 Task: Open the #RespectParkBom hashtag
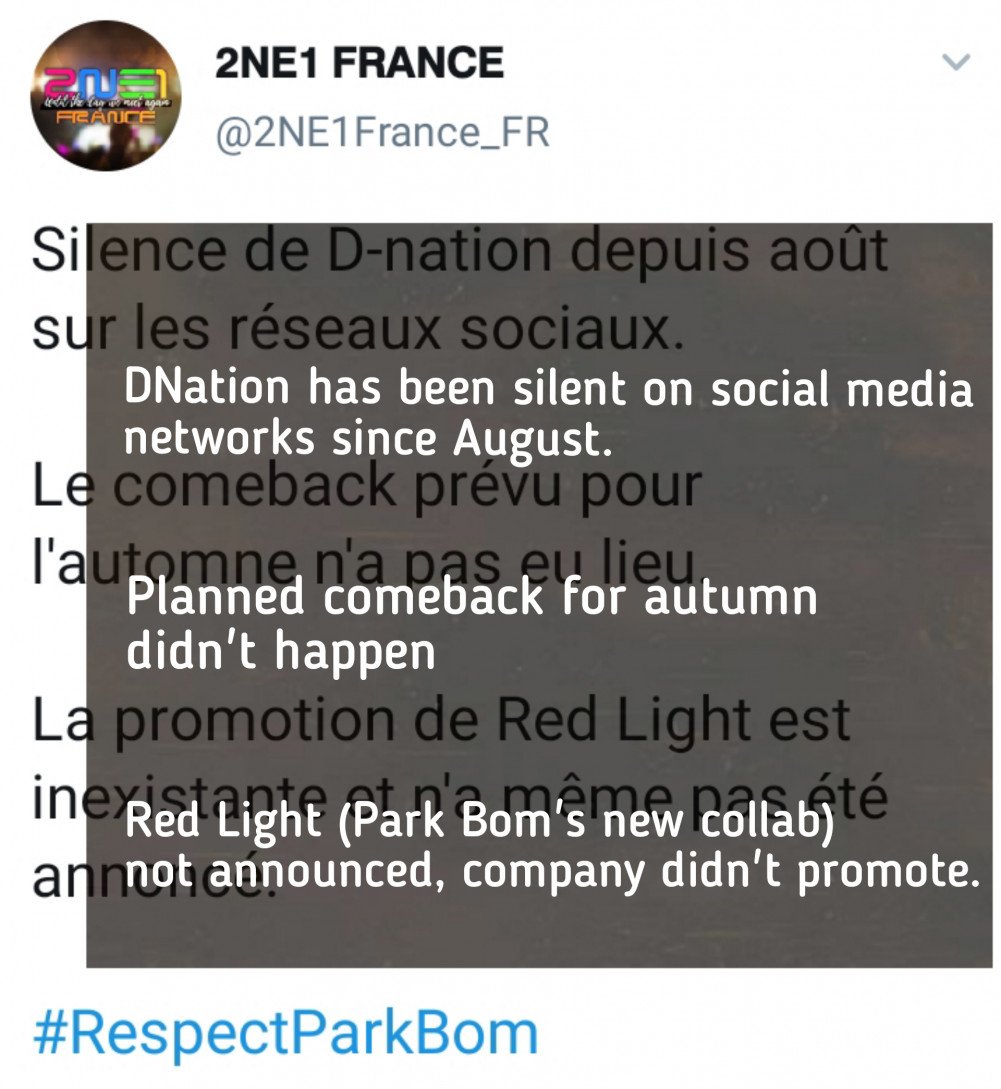[285, 1033]
